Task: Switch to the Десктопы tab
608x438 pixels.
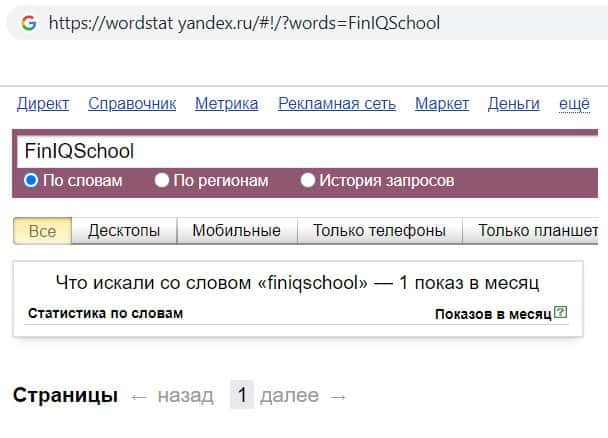Action: click(124, 231)
